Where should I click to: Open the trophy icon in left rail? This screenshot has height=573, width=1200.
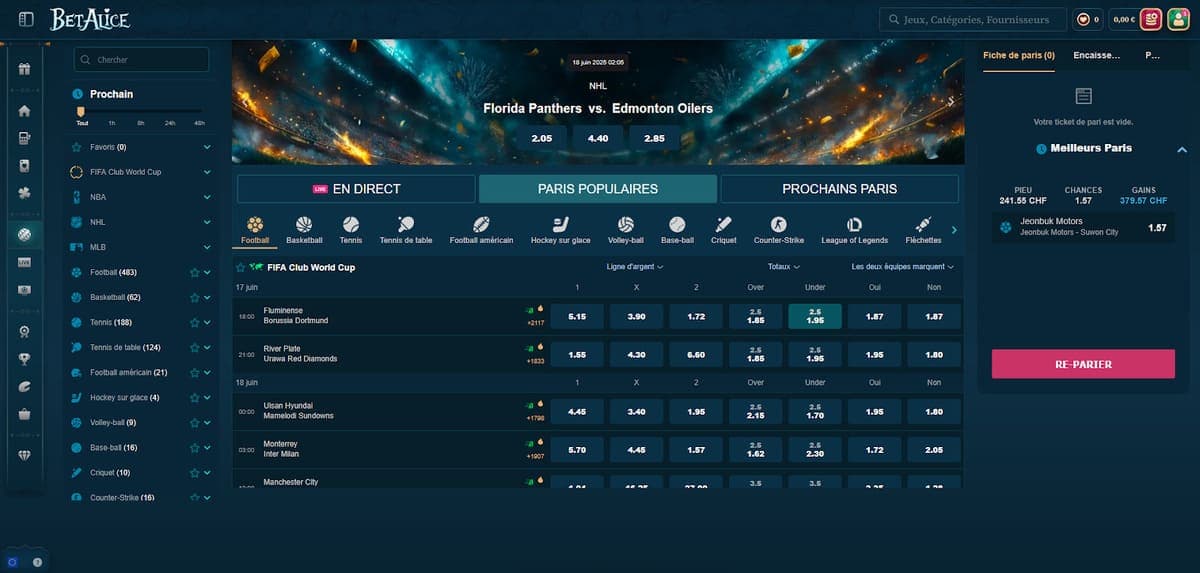pos(25,359)
